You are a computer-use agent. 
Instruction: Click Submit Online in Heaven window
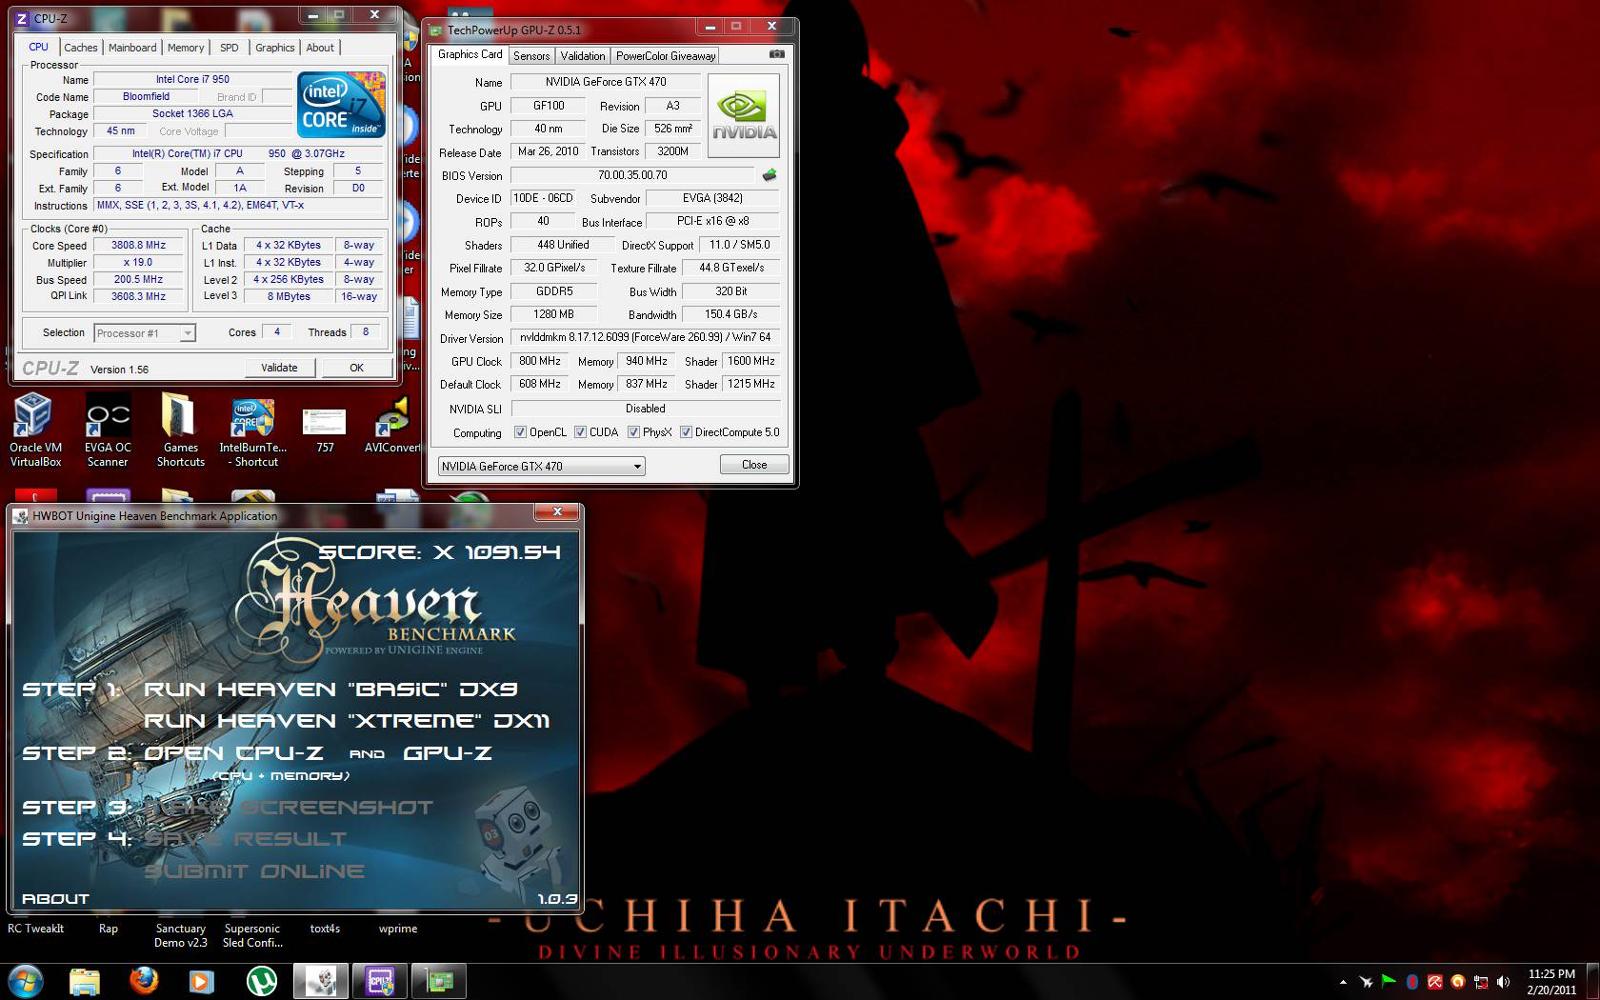(254, 871)
